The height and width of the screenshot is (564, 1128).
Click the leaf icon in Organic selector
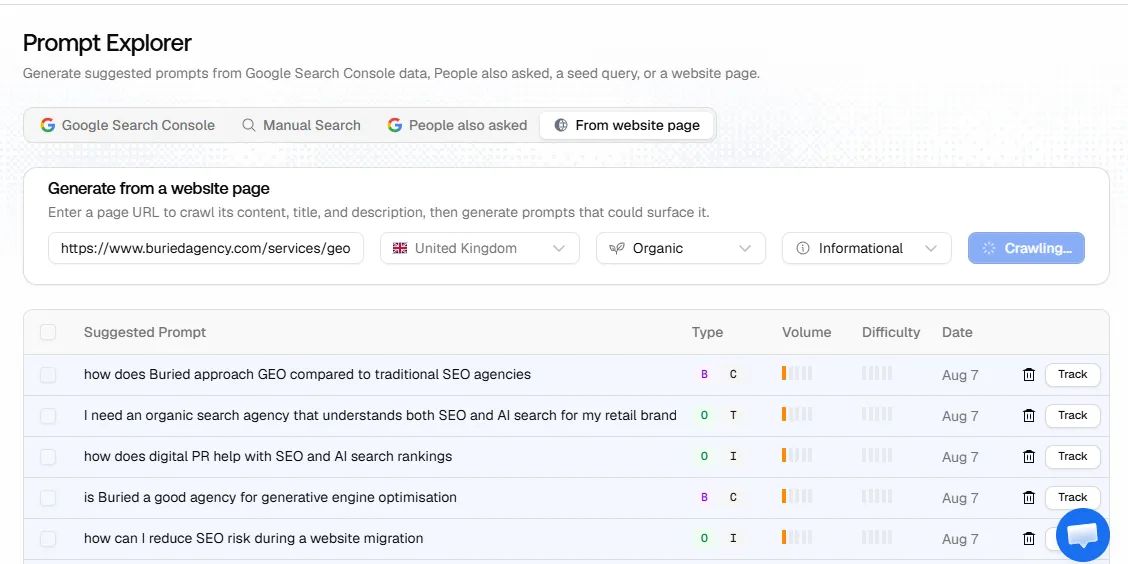[x=617, y=248]
